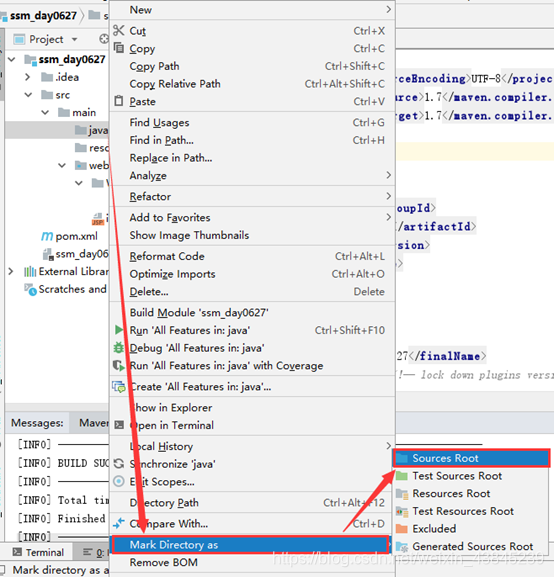Viewport: 554px width, 577px height.
Task: Click the Resources Root folder icon
Action: click(402, 493)
